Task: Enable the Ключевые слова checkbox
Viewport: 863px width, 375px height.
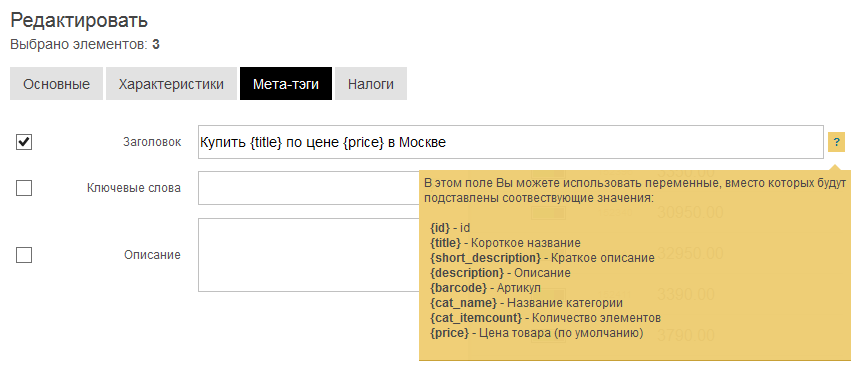Action: coord(24,188)
